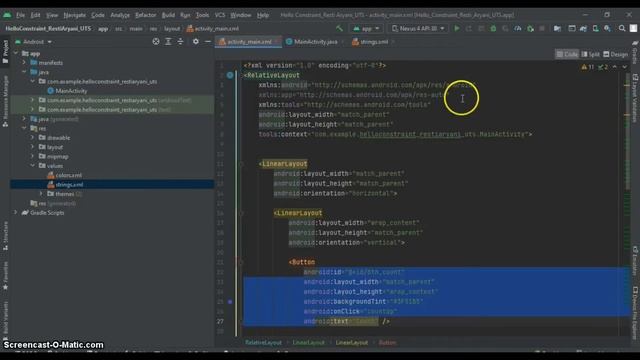This screenshot has height=360, width=640.
Task: Open the Refactor menu
Action: click(146, 15)
